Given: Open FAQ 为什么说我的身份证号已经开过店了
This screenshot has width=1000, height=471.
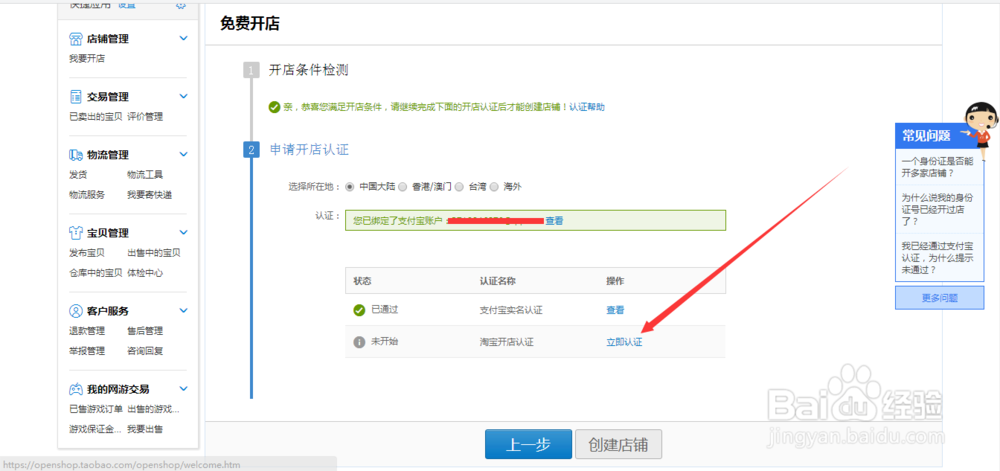Looking at the screenshot, I should 937,209.
